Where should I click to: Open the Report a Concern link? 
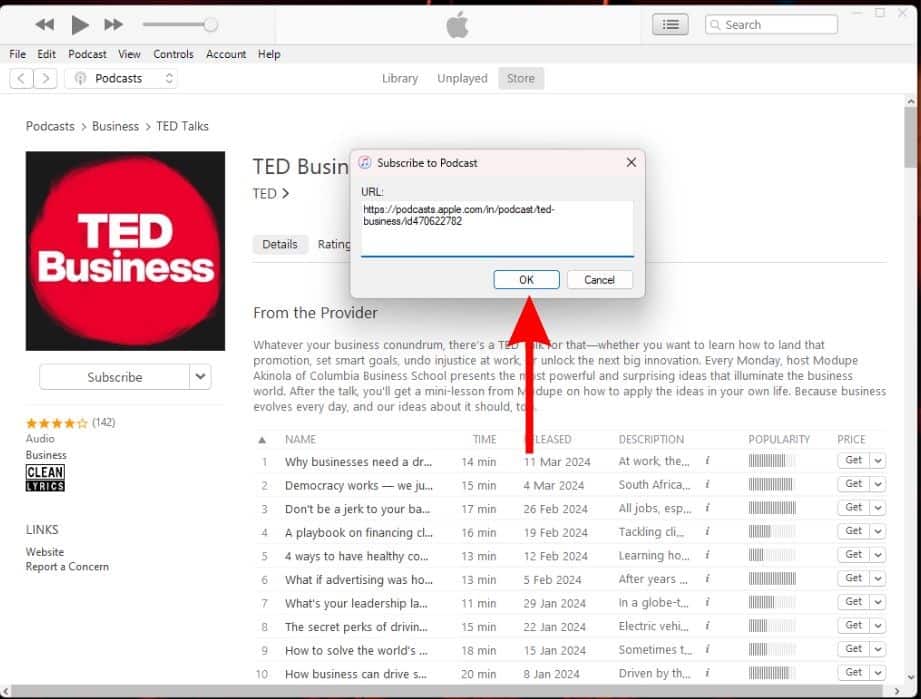(x=67, y=567)
